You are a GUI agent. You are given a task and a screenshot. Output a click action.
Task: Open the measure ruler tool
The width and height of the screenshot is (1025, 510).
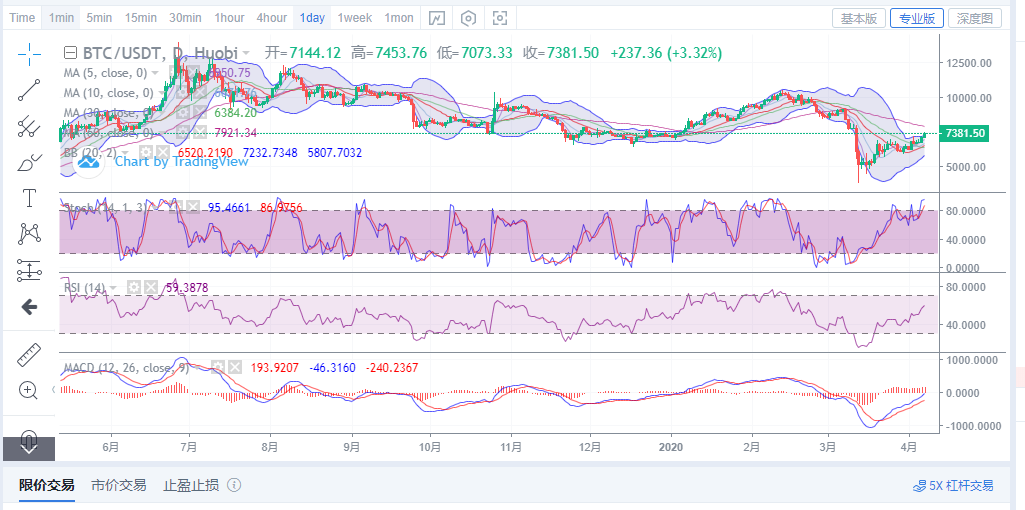[x=29, y=354]
